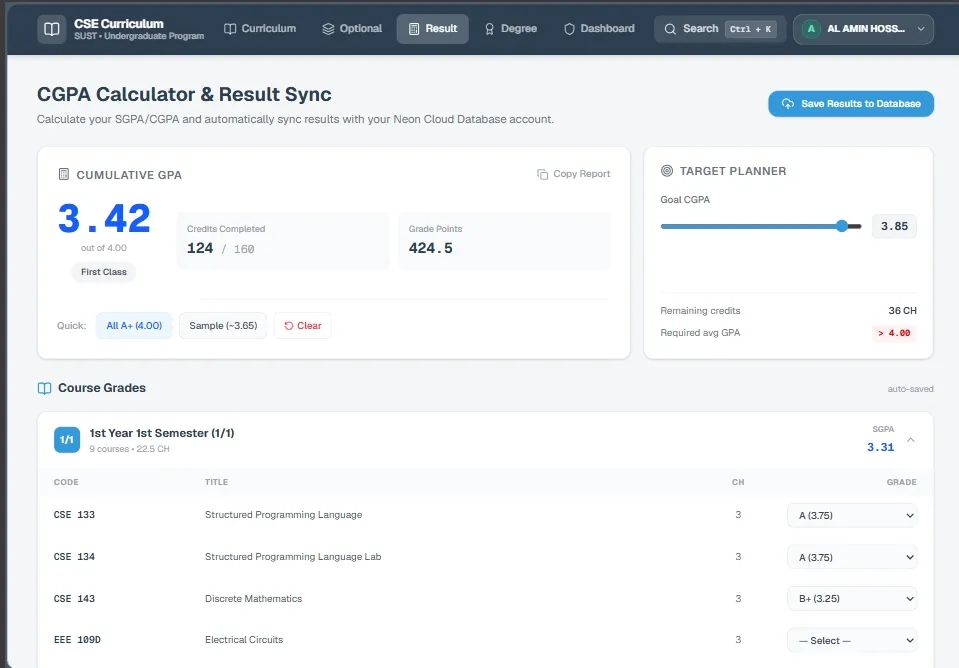Apply the All A+ (4.00) quick preset
This screenshot has height=668, width=959.
pyautogui.click(x=134, y=325)
